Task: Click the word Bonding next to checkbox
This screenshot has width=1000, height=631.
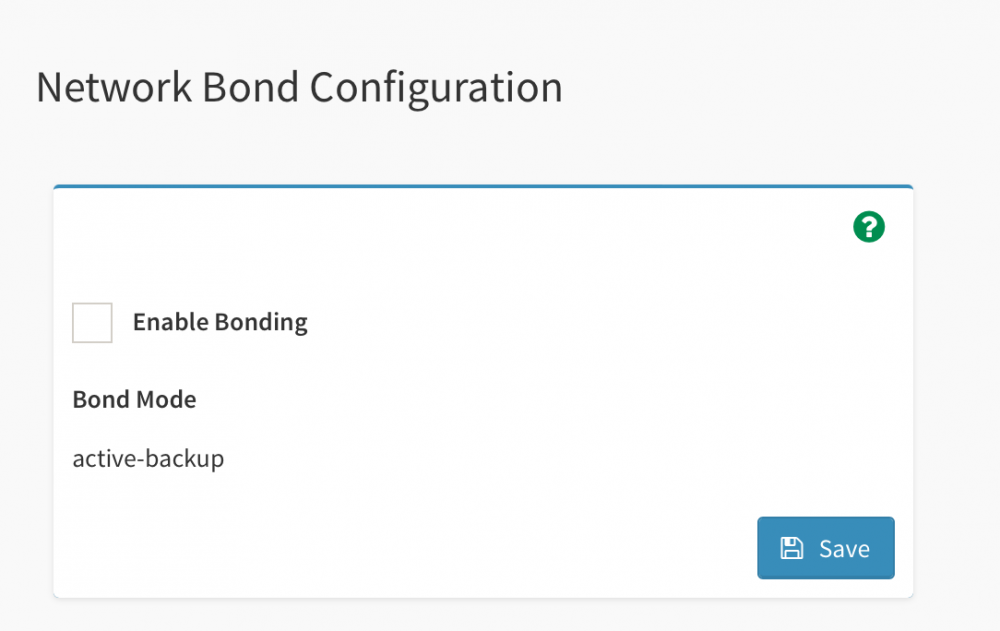Action: [x=261, y=323]
